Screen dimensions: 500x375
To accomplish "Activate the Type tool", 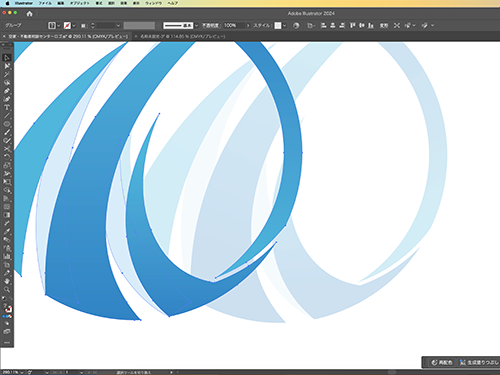I will 7,107.
